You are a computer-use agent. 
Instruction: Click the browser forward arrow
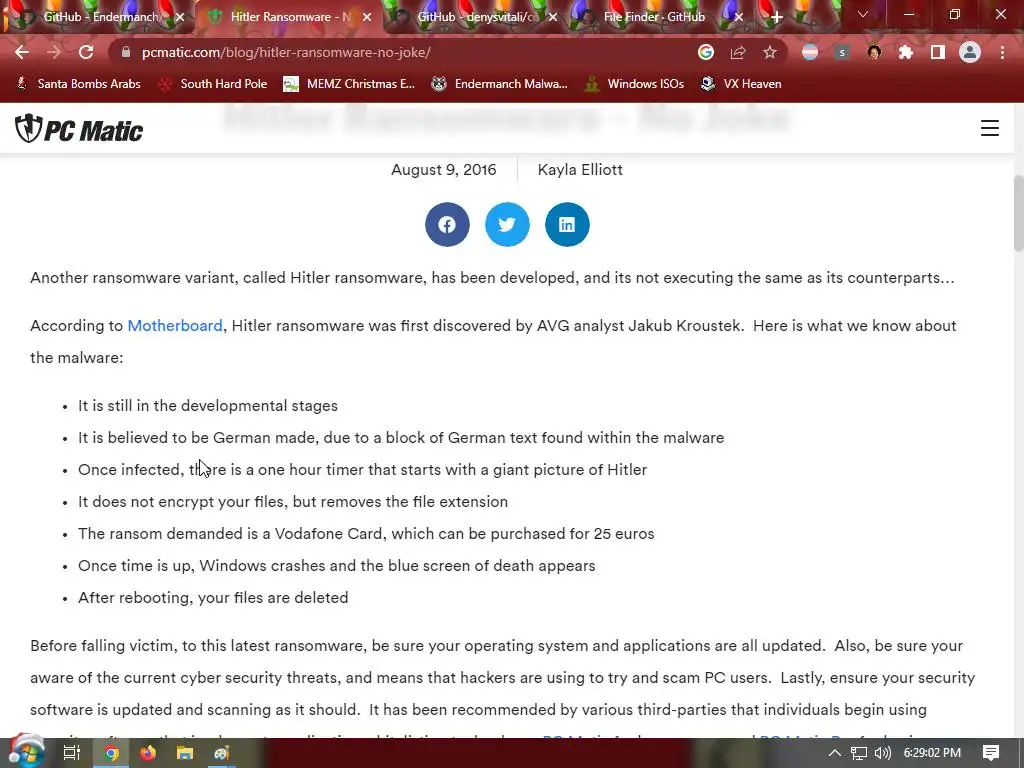[54, 52]
